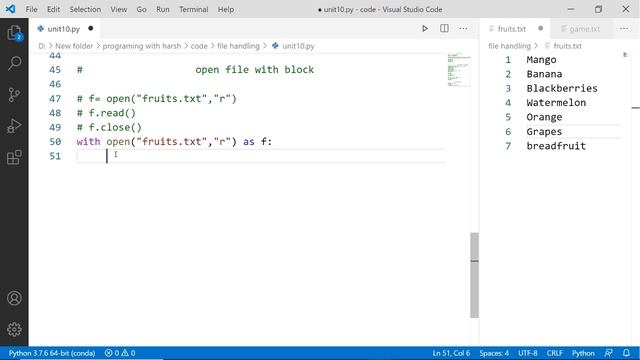Open the Extensions view
640x360 pixels.
pyautogui.click(x=14, y=157)
